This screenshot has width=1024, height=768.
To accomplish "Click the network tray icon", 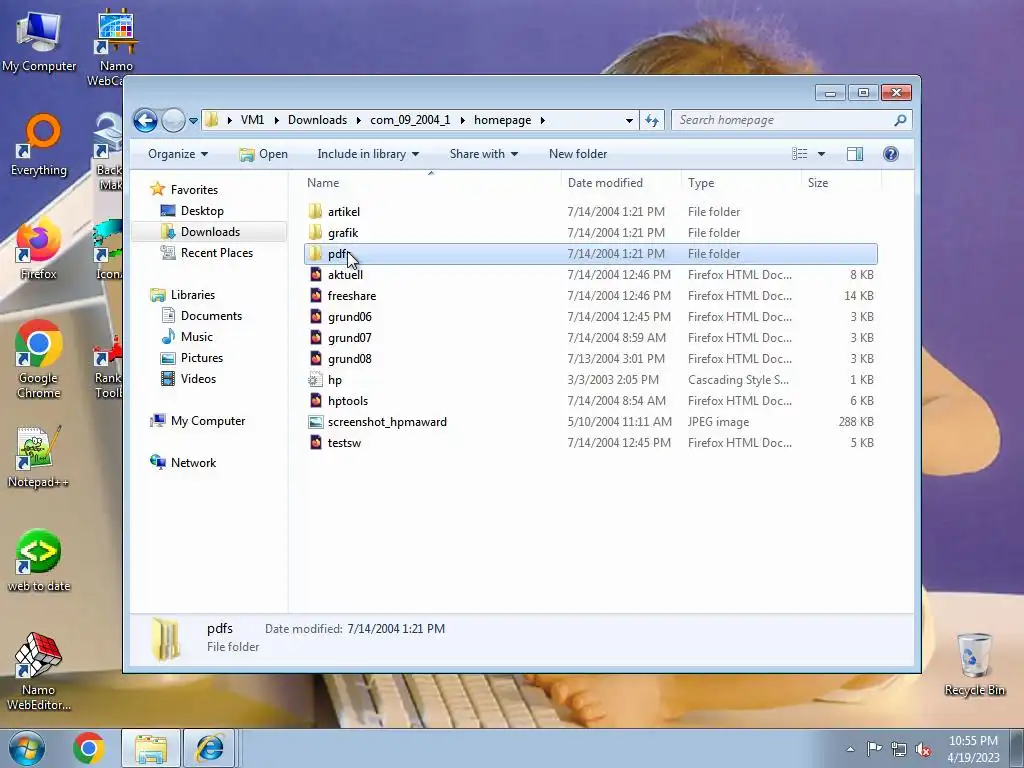I will tap(899, 749).
